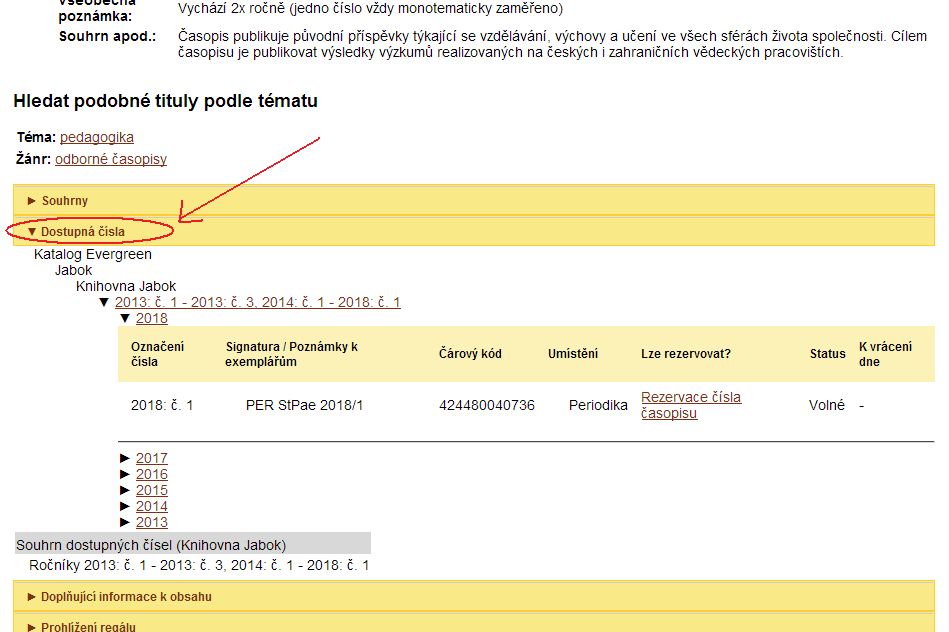The height and width of the screenshot is (632, 949).
Task: Expand the 2013 year issues
Action: pyautogui.click(x=152, y=522)
